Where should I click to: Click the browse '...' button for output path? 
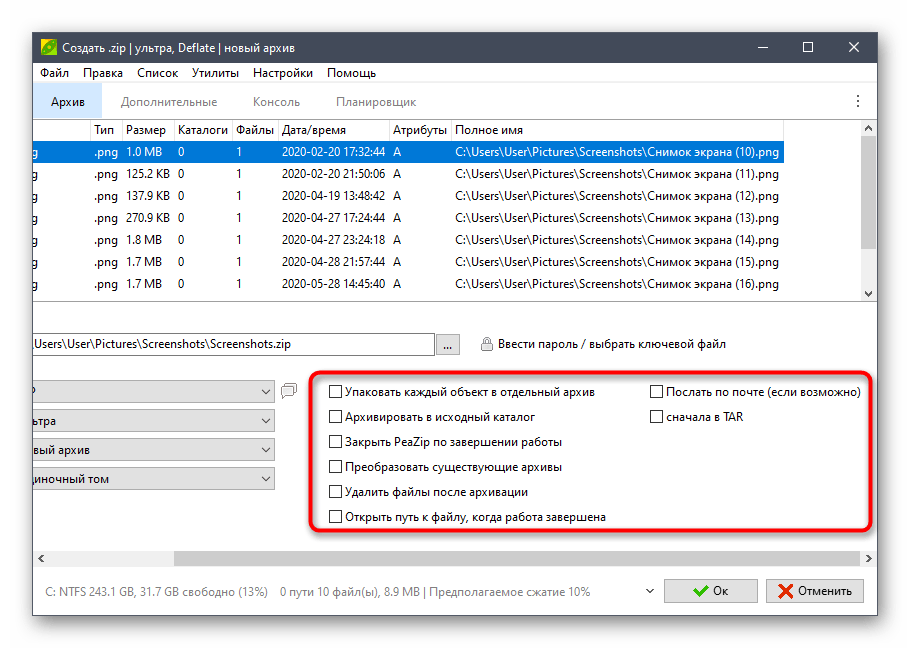448,344
